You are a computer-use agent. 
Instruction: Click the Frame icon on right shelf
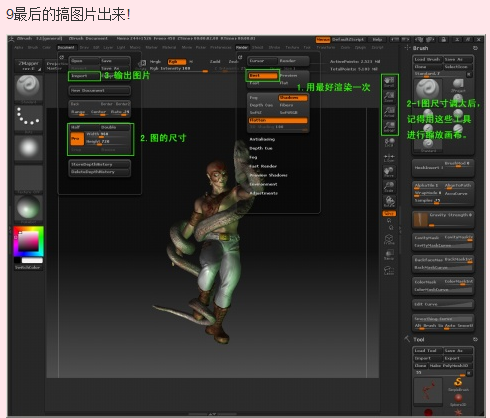click(x=389, y=239)
